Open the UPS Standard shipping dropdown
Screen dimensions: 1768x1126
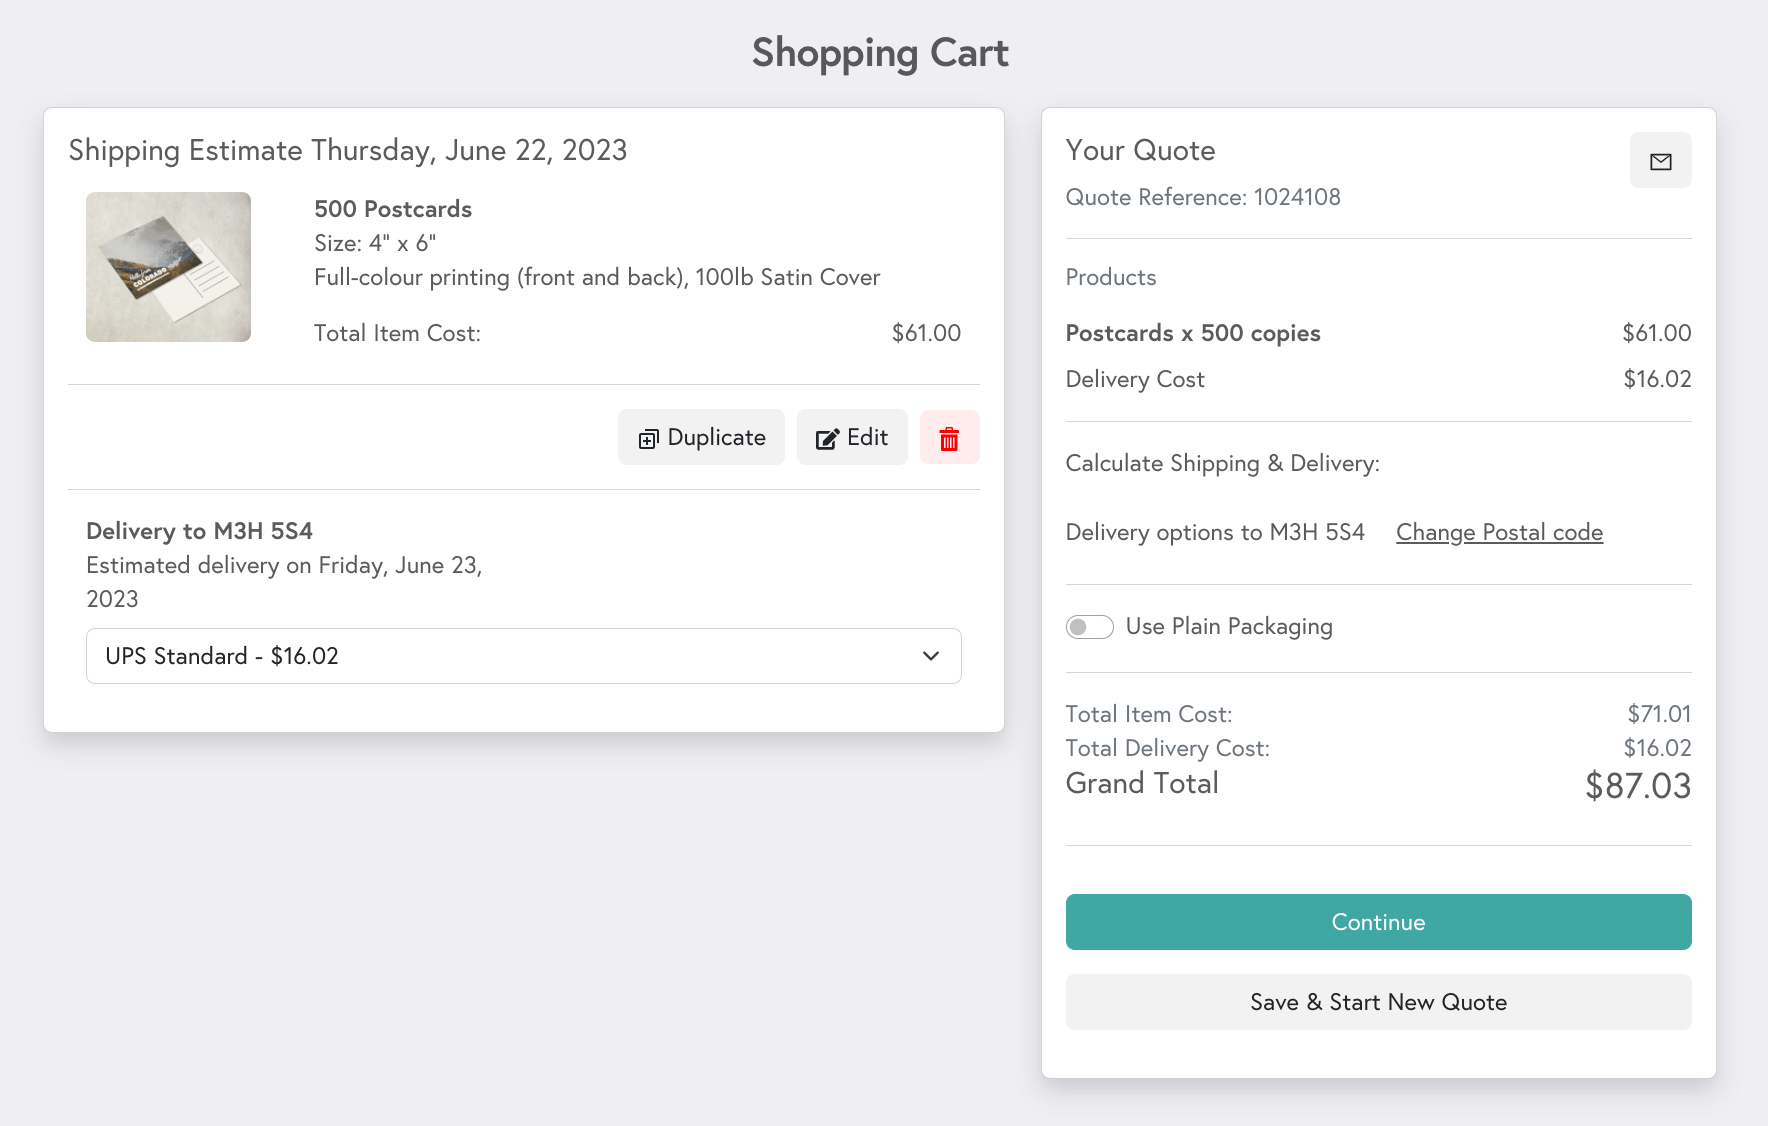click(523, 656)
